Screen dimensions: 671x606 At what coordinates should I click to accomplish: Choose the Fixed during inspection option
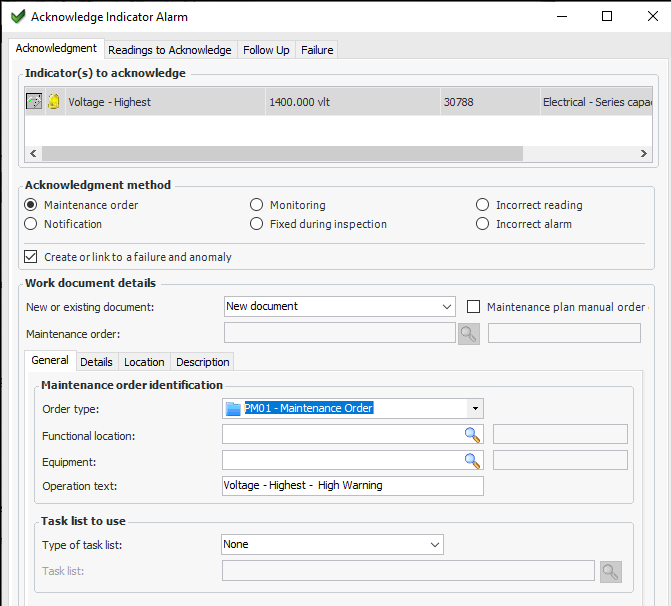[257, 224]
